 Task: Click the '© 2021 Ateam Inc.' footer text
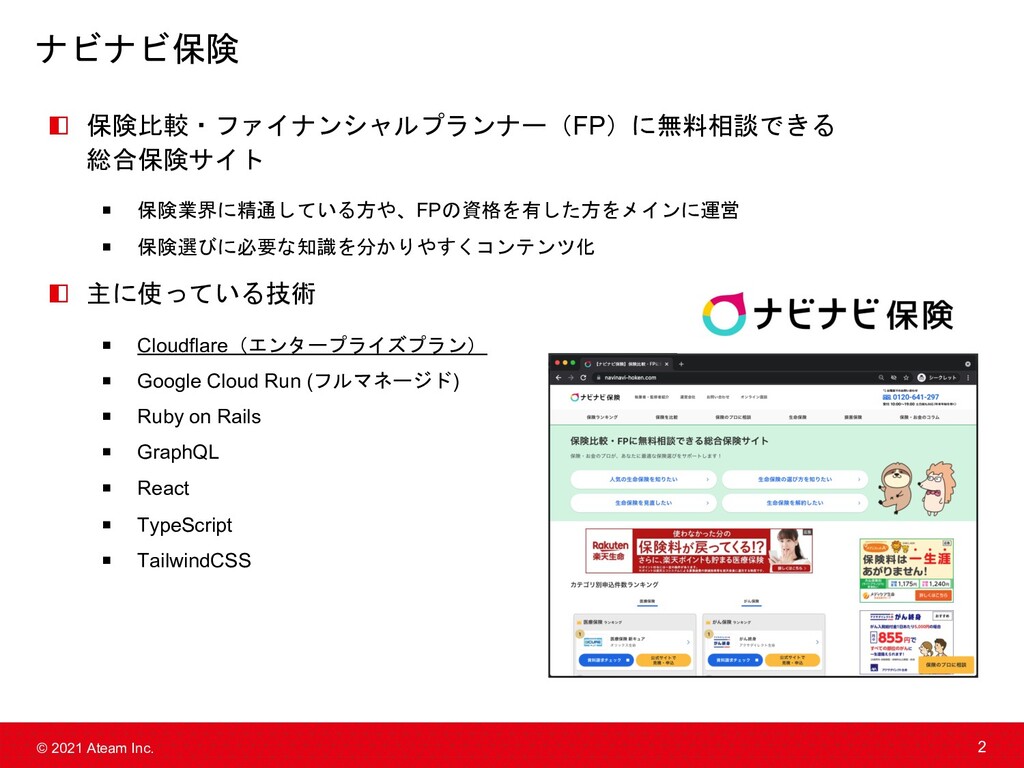[95, 748]
